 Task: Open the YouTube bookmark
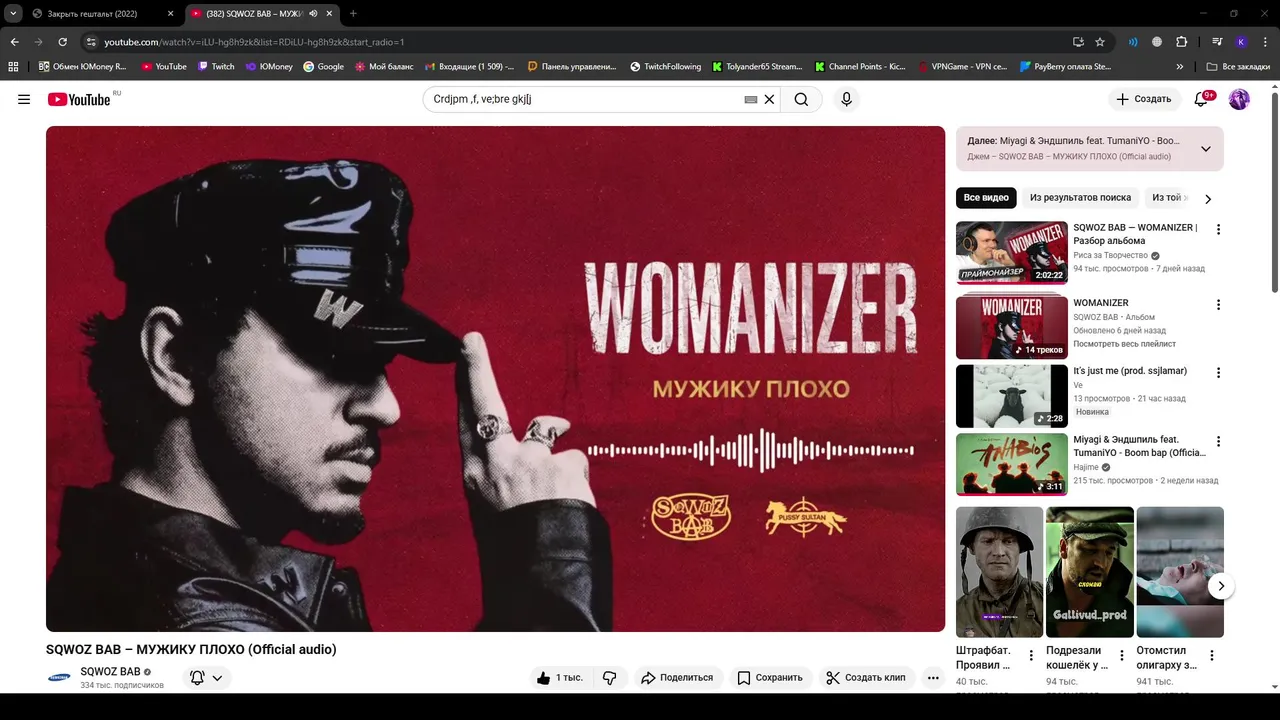(164, 66)
